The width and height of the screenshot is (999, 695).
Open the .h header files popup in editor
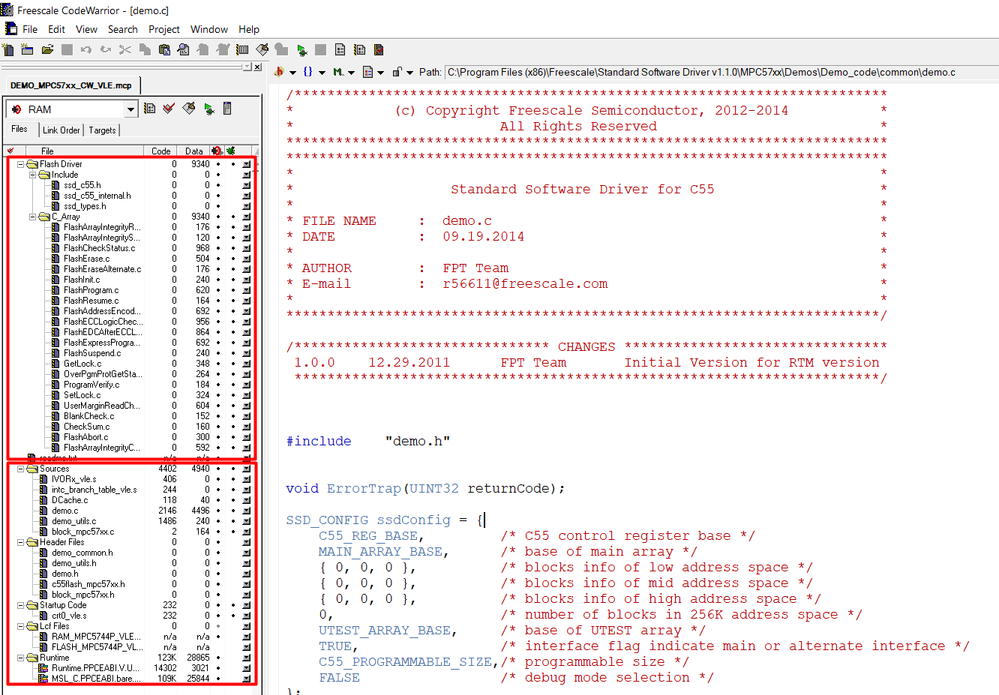(284, 72)
